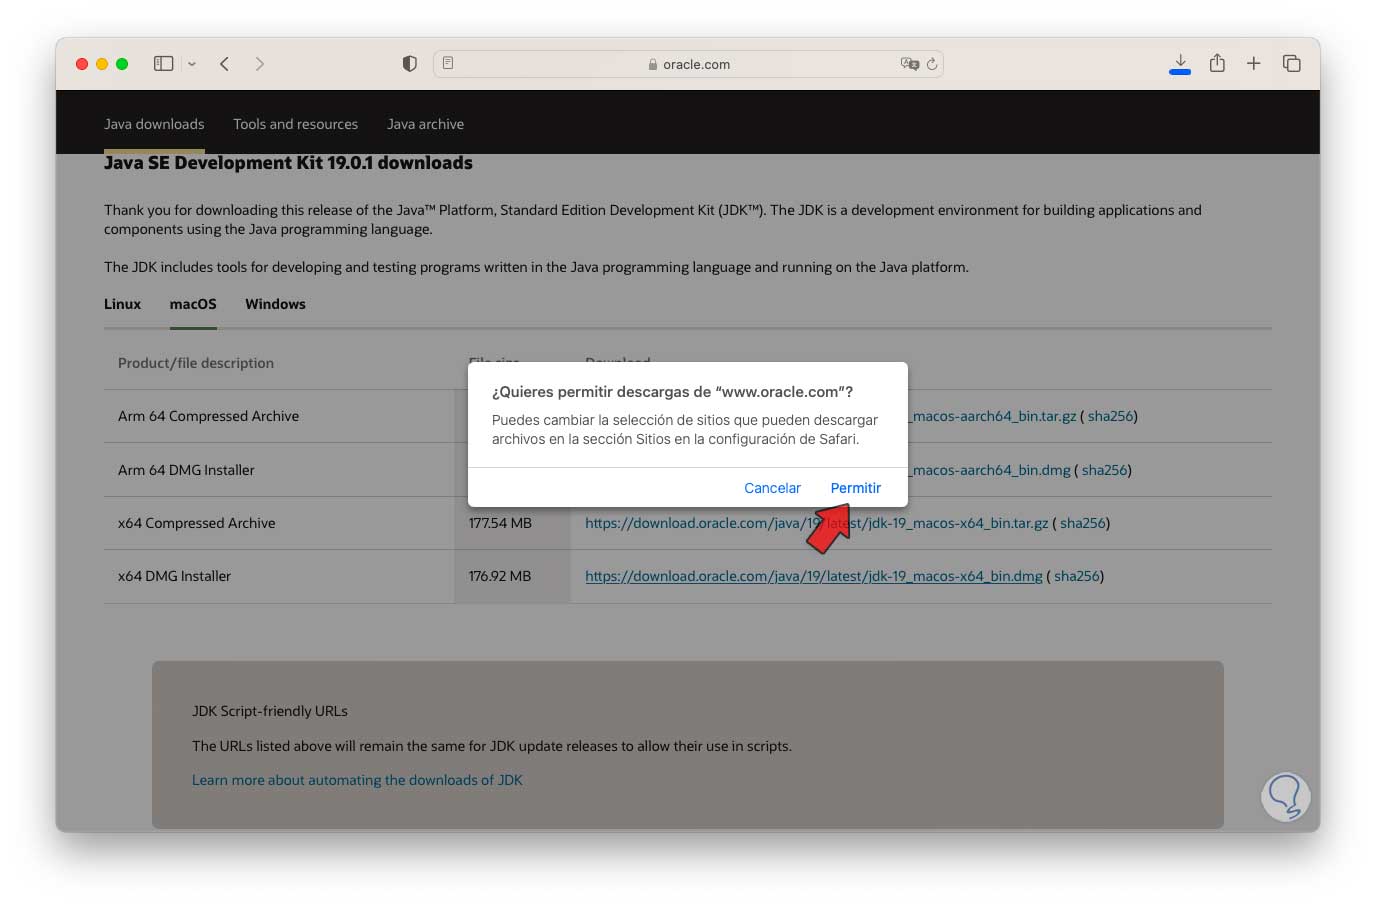Viewport: 1376px width, 906px height.
Task: Open the Tools and resources tab
Action: pyautogui.click(x=295, y=124)
